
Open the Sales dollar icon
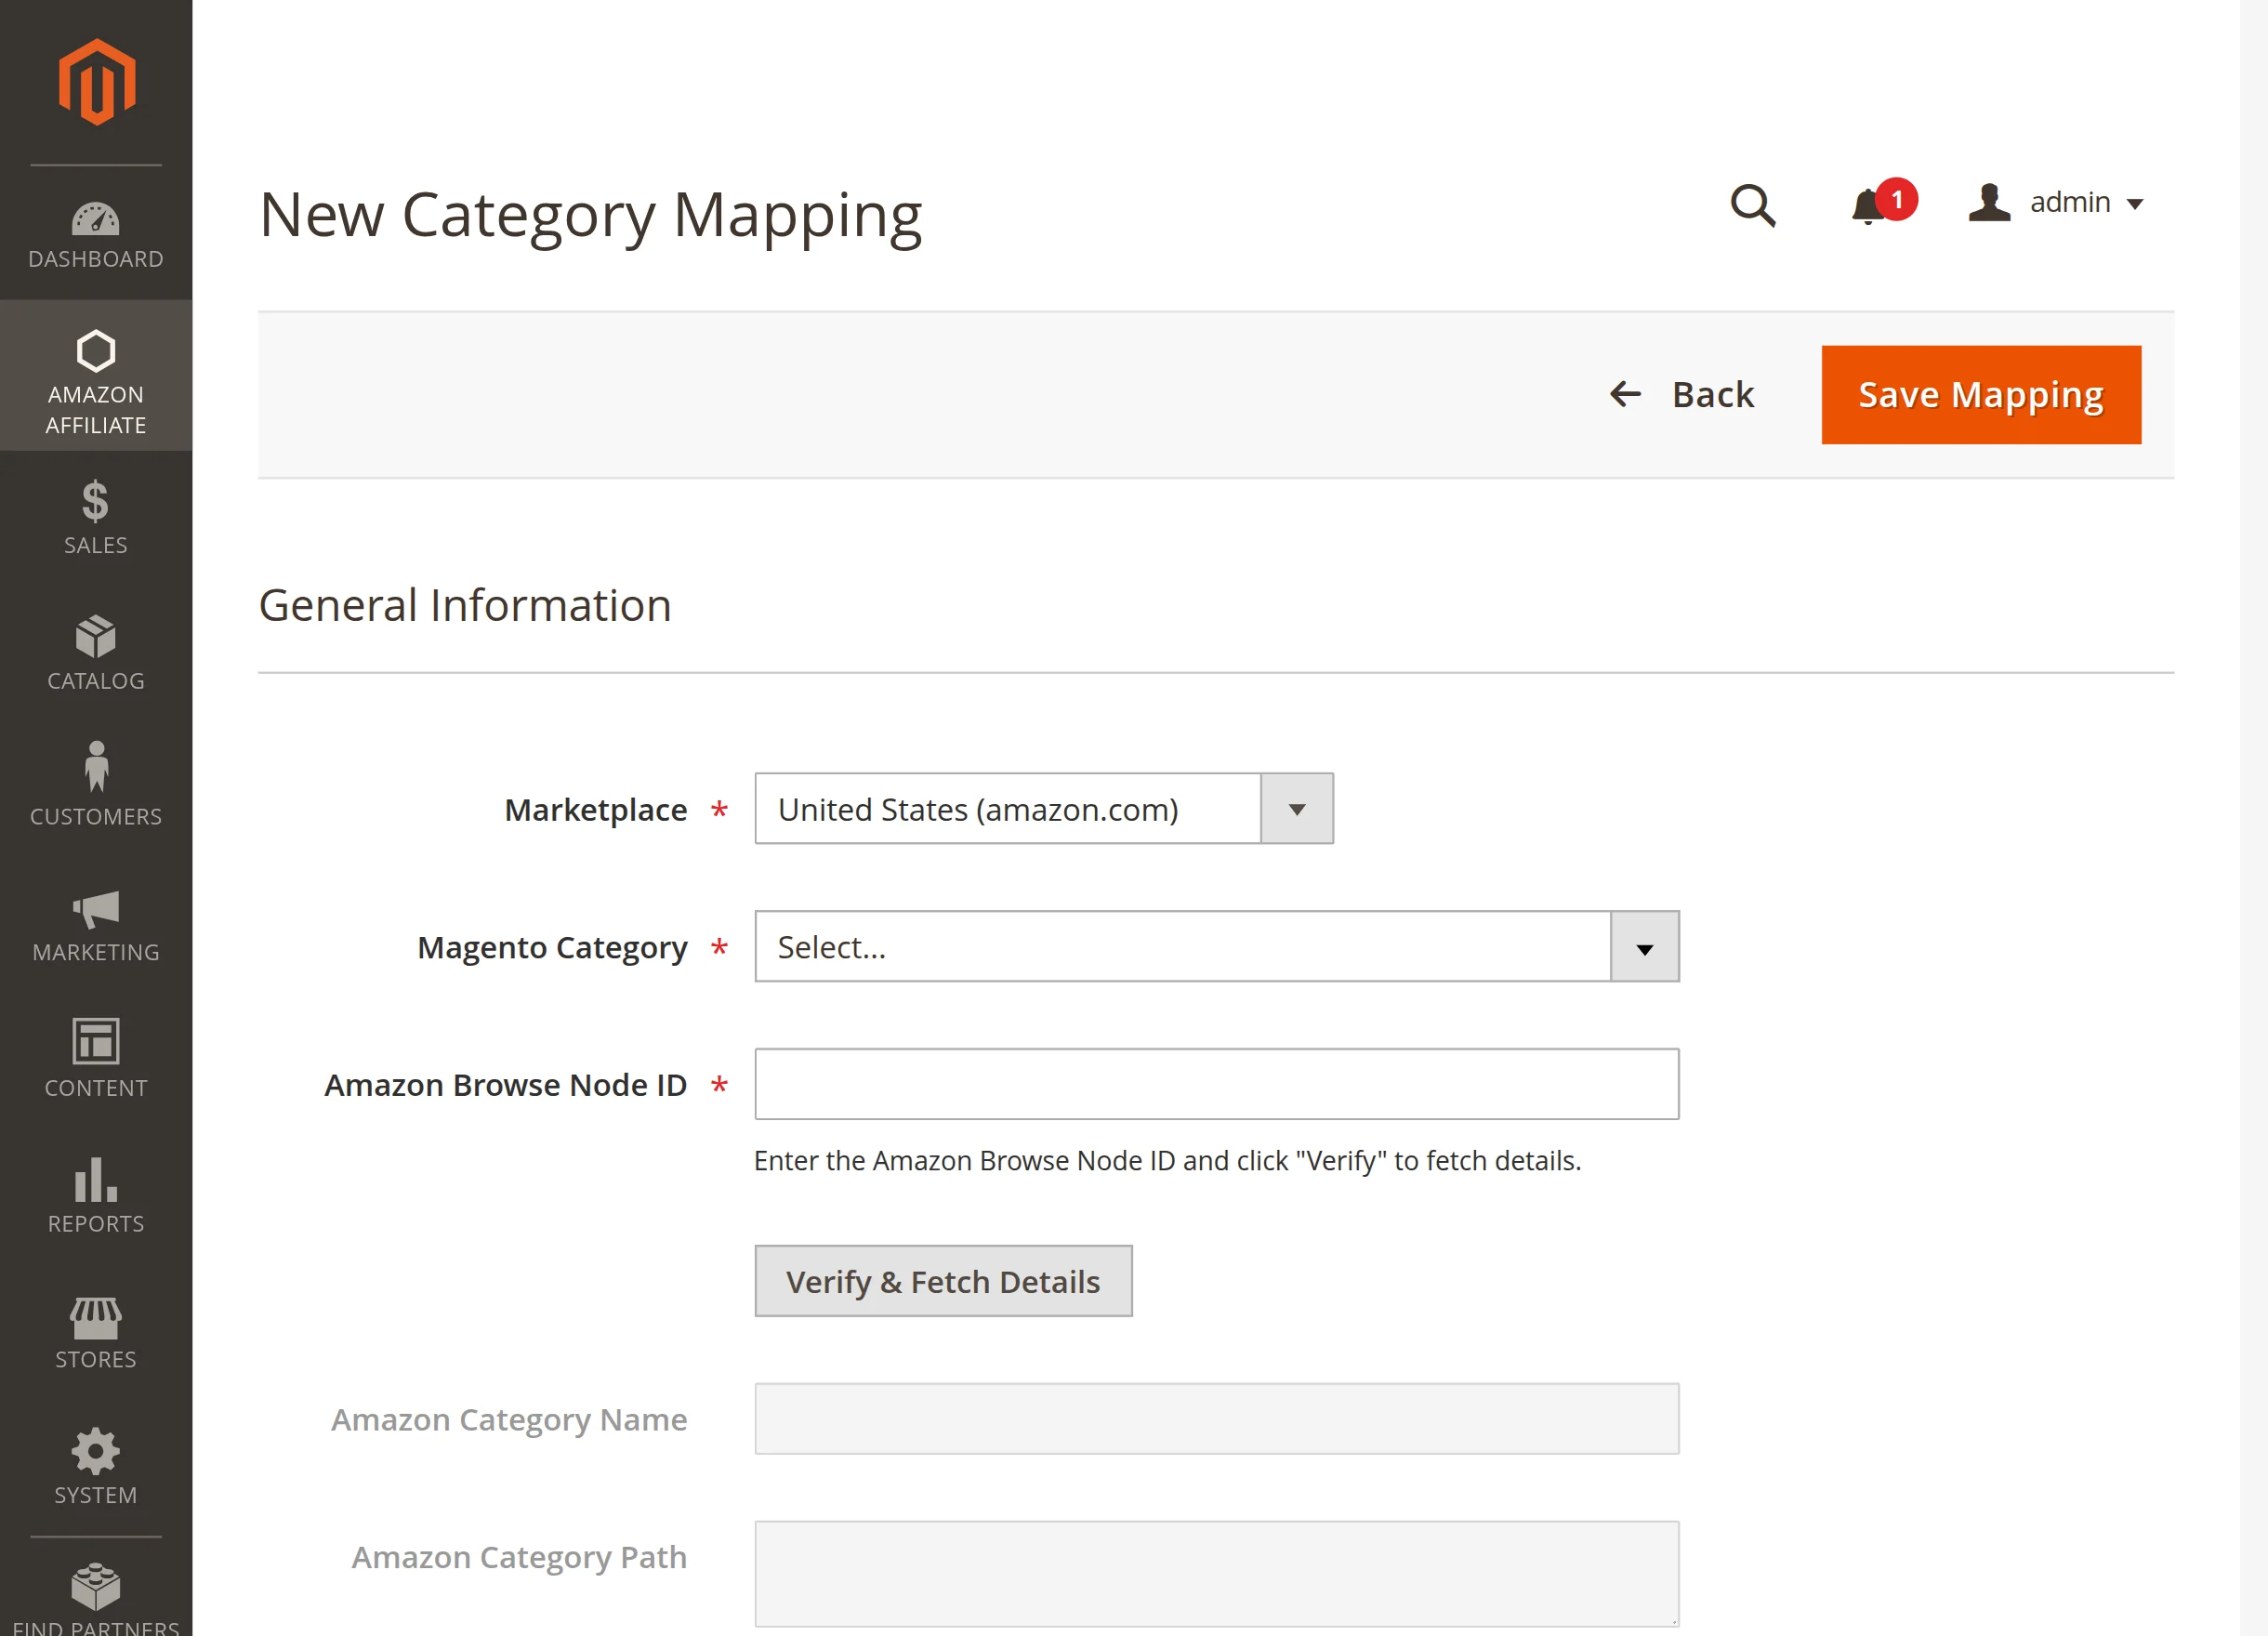pos(96,501)
